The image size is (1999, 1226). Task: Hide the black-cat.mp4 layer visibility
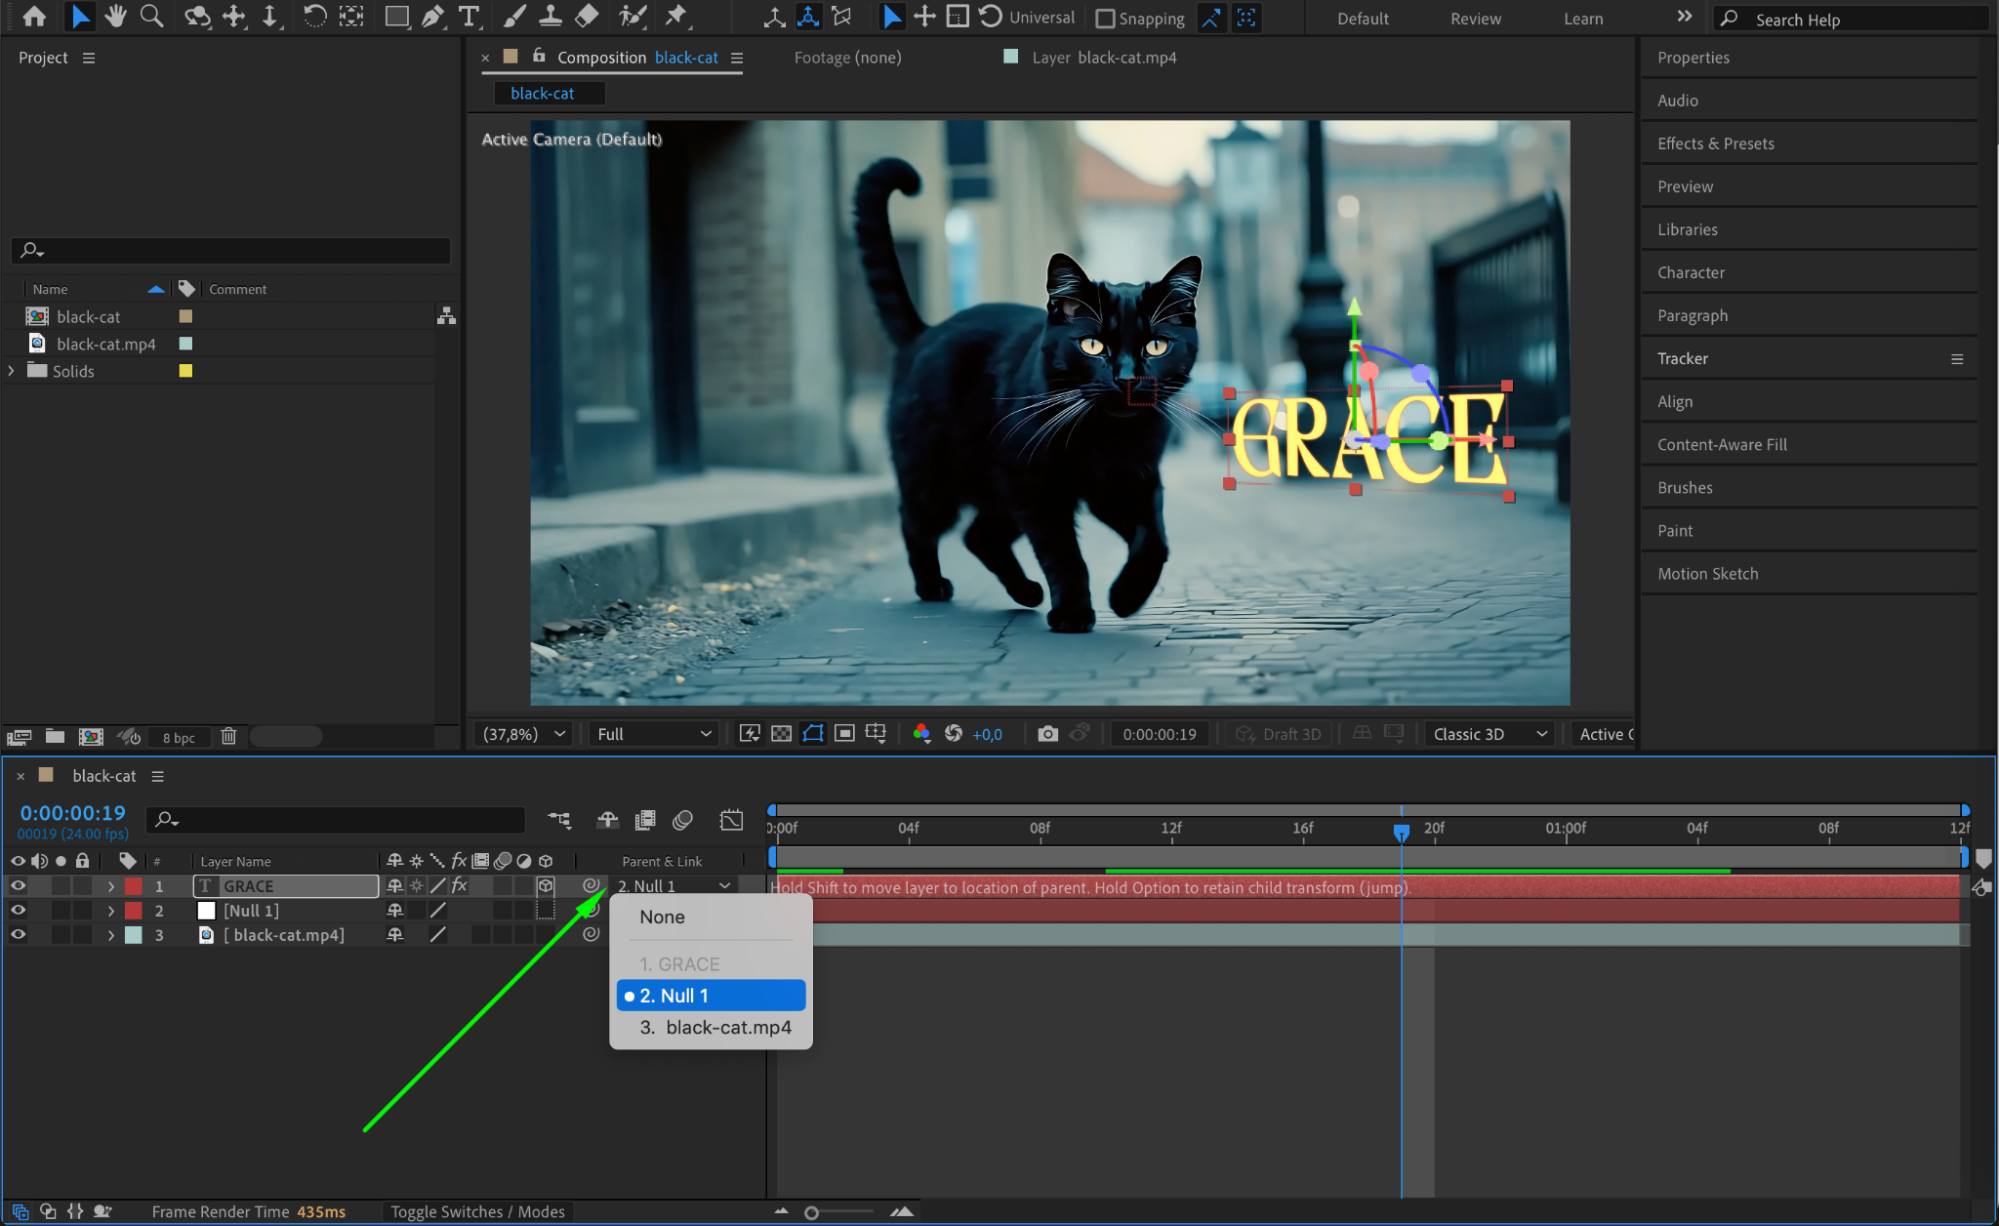17,935
